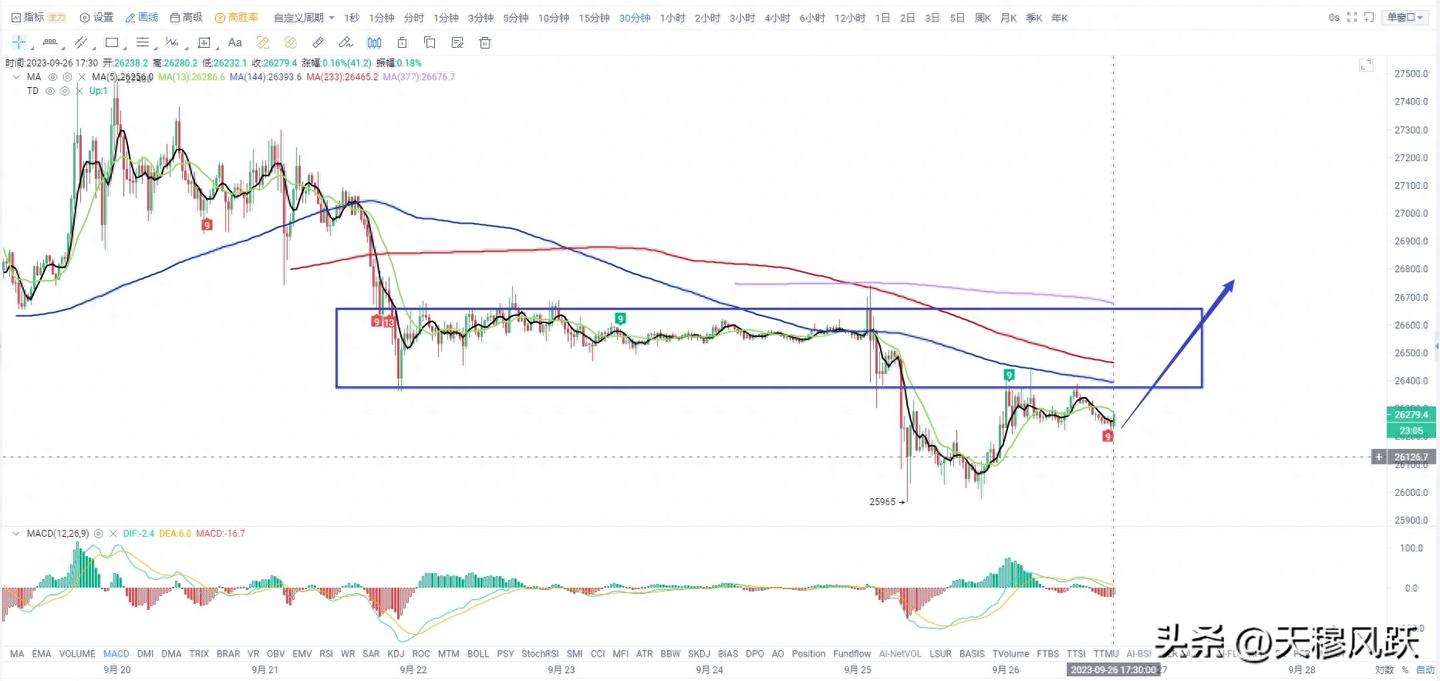Viewport: 1440px width, 681px height.
Task: Toggle logarithmic 对数 scale option
Action: point(1384,670)
